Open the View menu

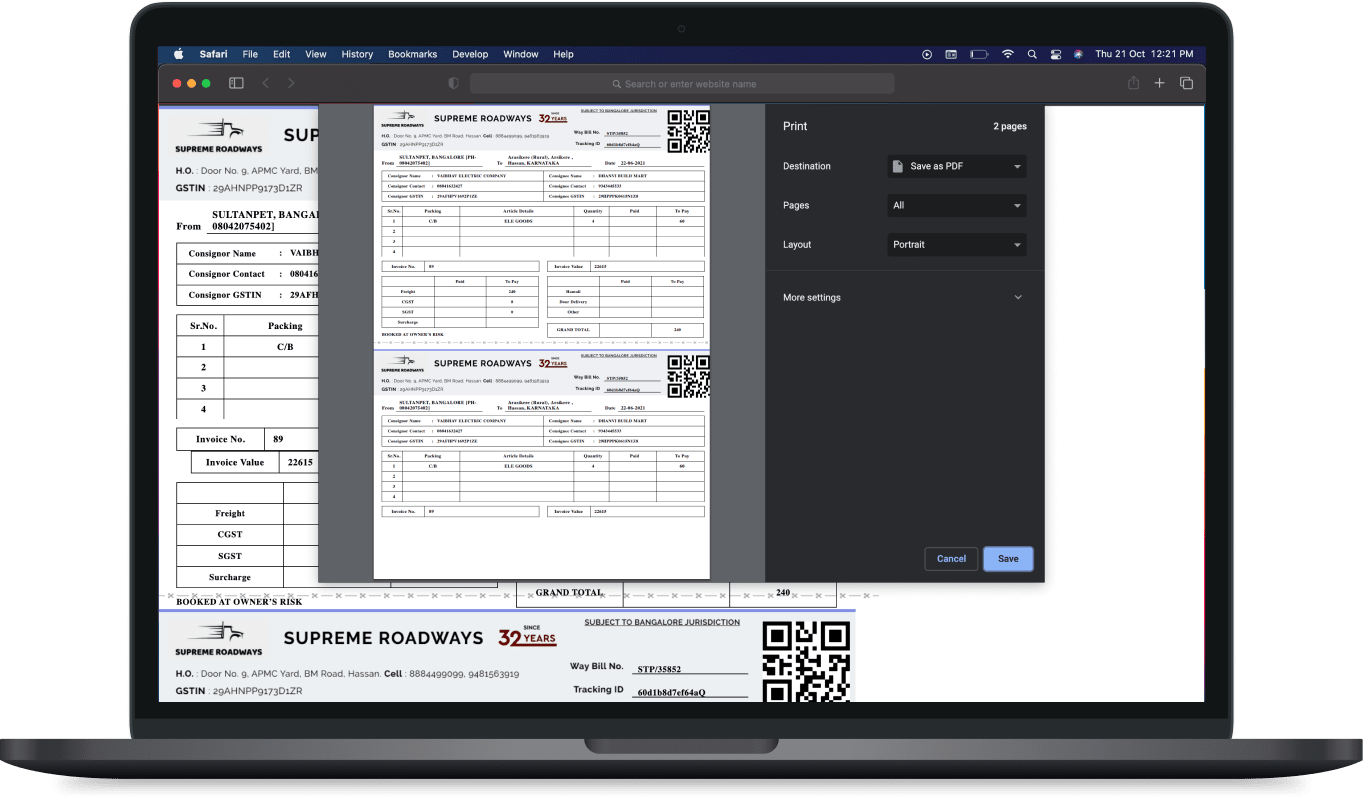[316, 54]
